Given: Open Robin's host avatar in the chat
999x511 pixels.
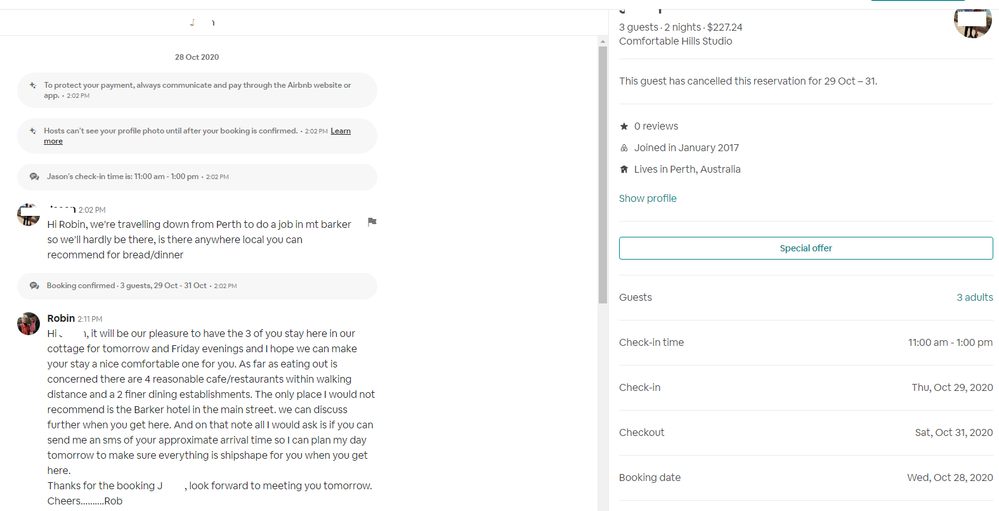Looking at the screenshot, I should (x=28, y=323).
